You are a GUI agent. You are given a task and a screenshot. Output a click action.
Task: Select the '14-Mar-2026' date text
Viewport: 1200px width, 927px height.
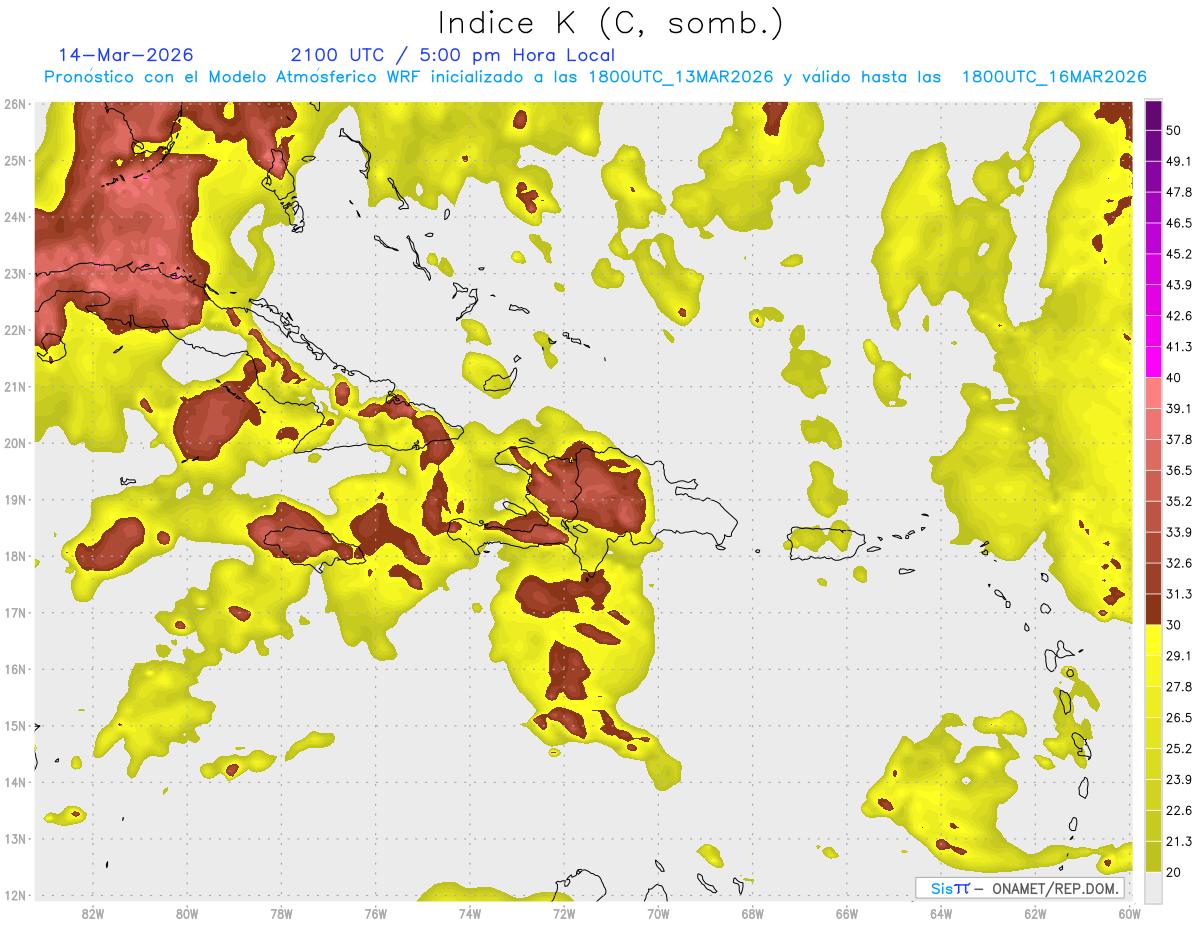click(126, 55)
